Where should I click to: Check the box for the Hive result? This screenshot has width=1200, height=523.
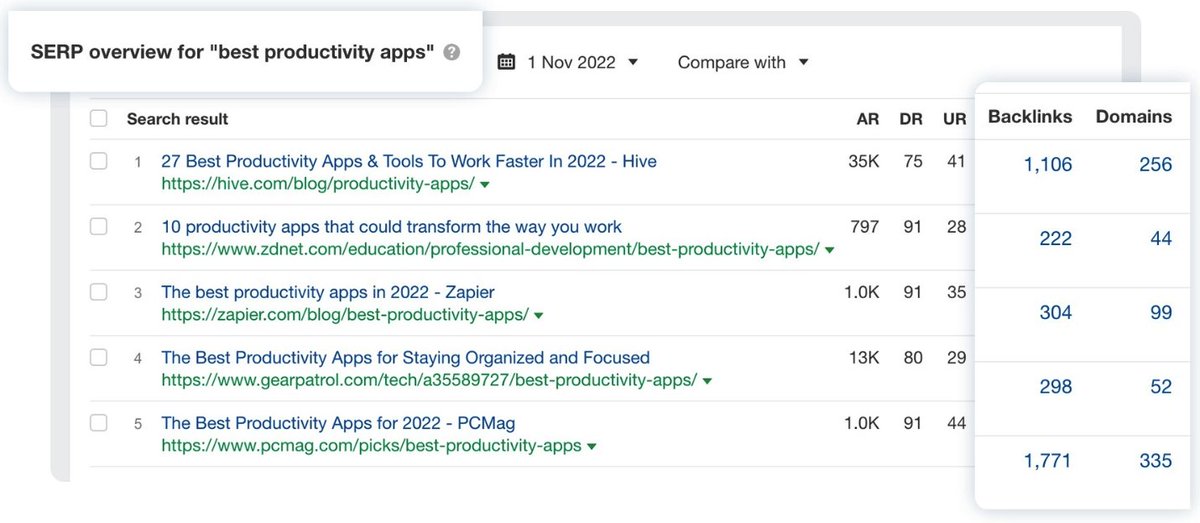point(99,161)
